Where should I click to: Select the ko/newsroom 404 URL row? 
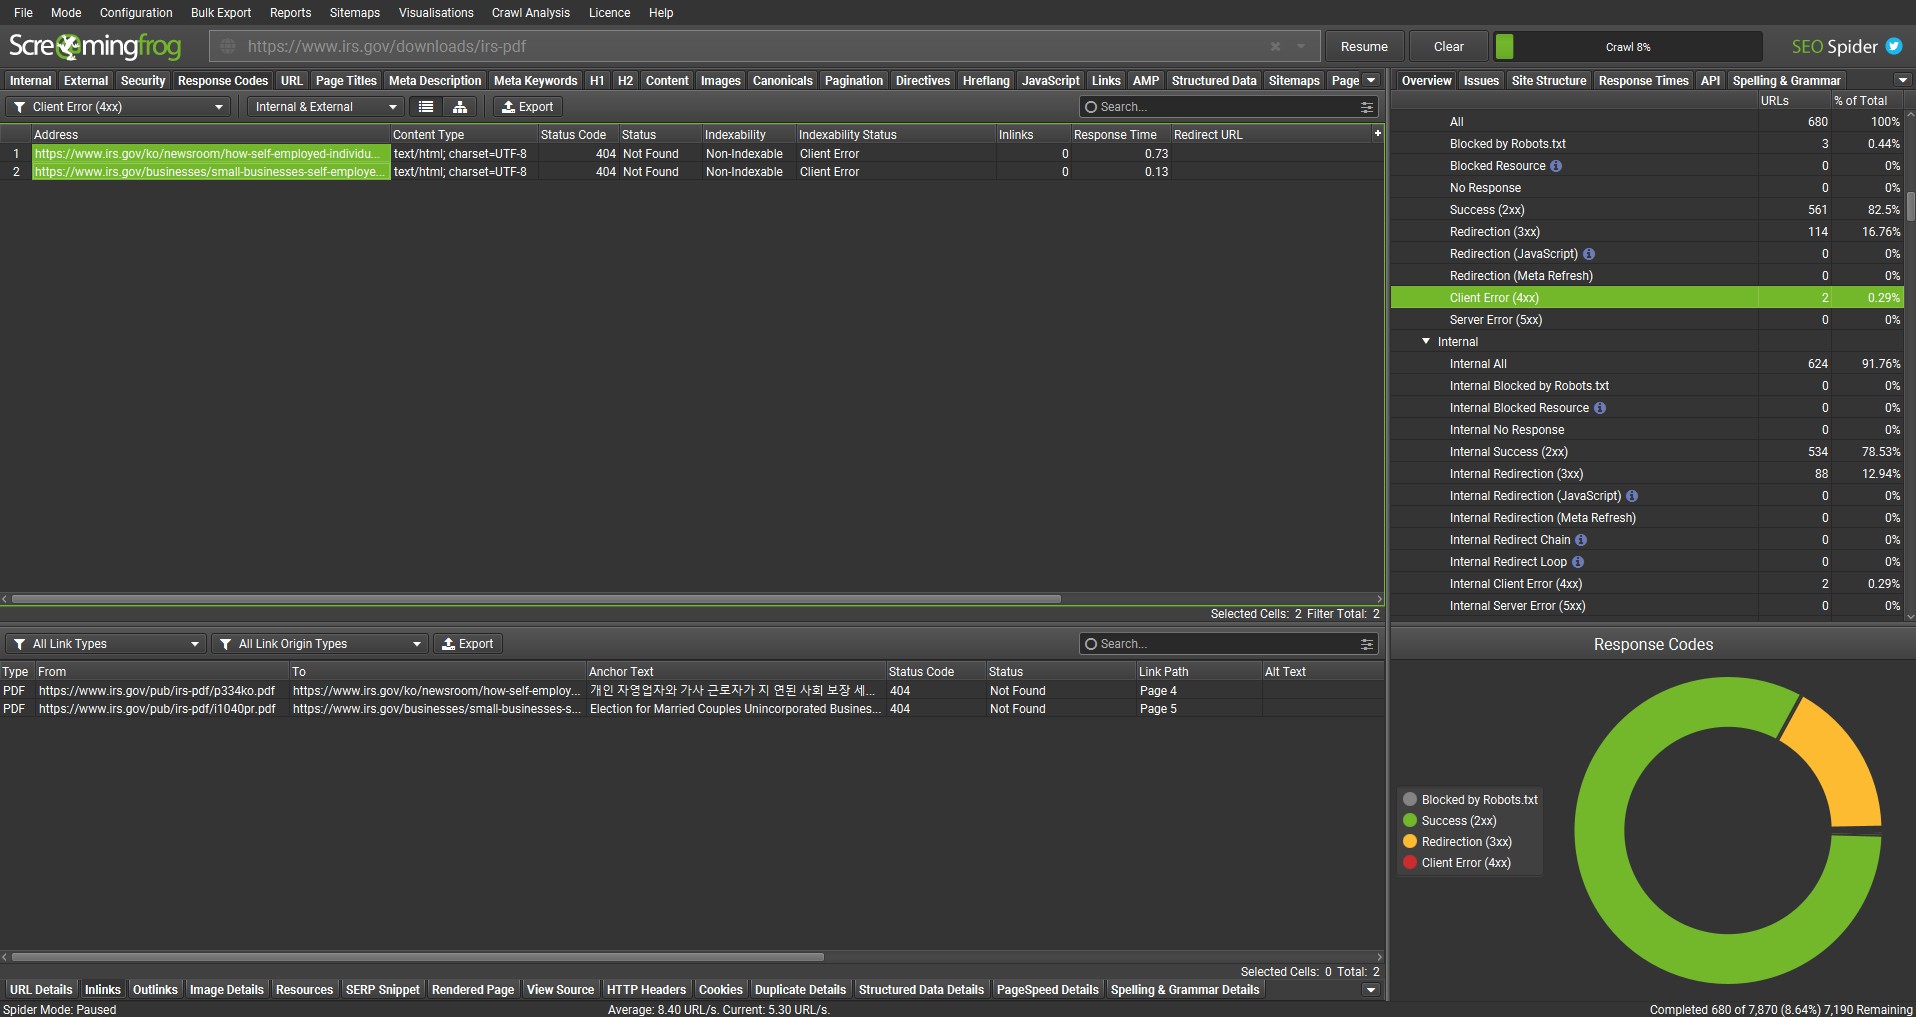pos(692,154)
